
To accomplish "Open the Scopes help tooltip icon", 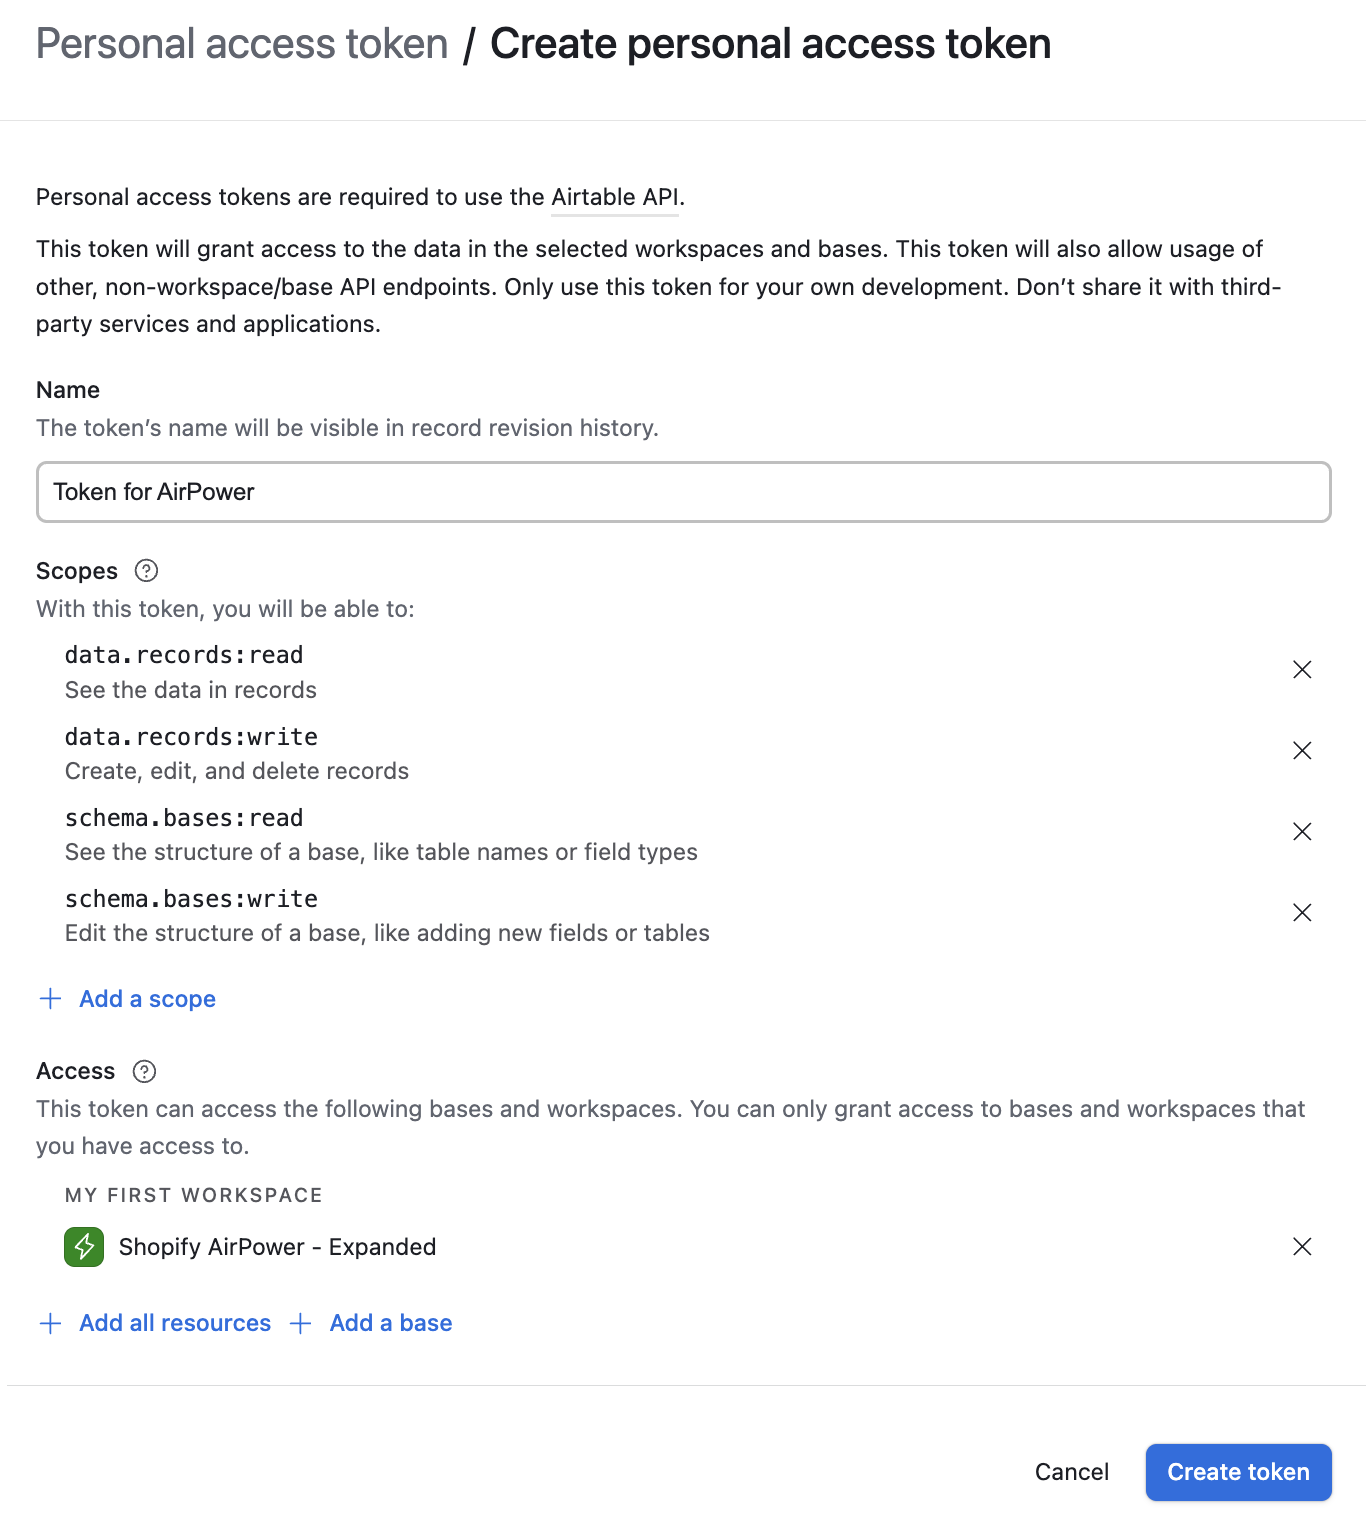I will click(146, 571).
